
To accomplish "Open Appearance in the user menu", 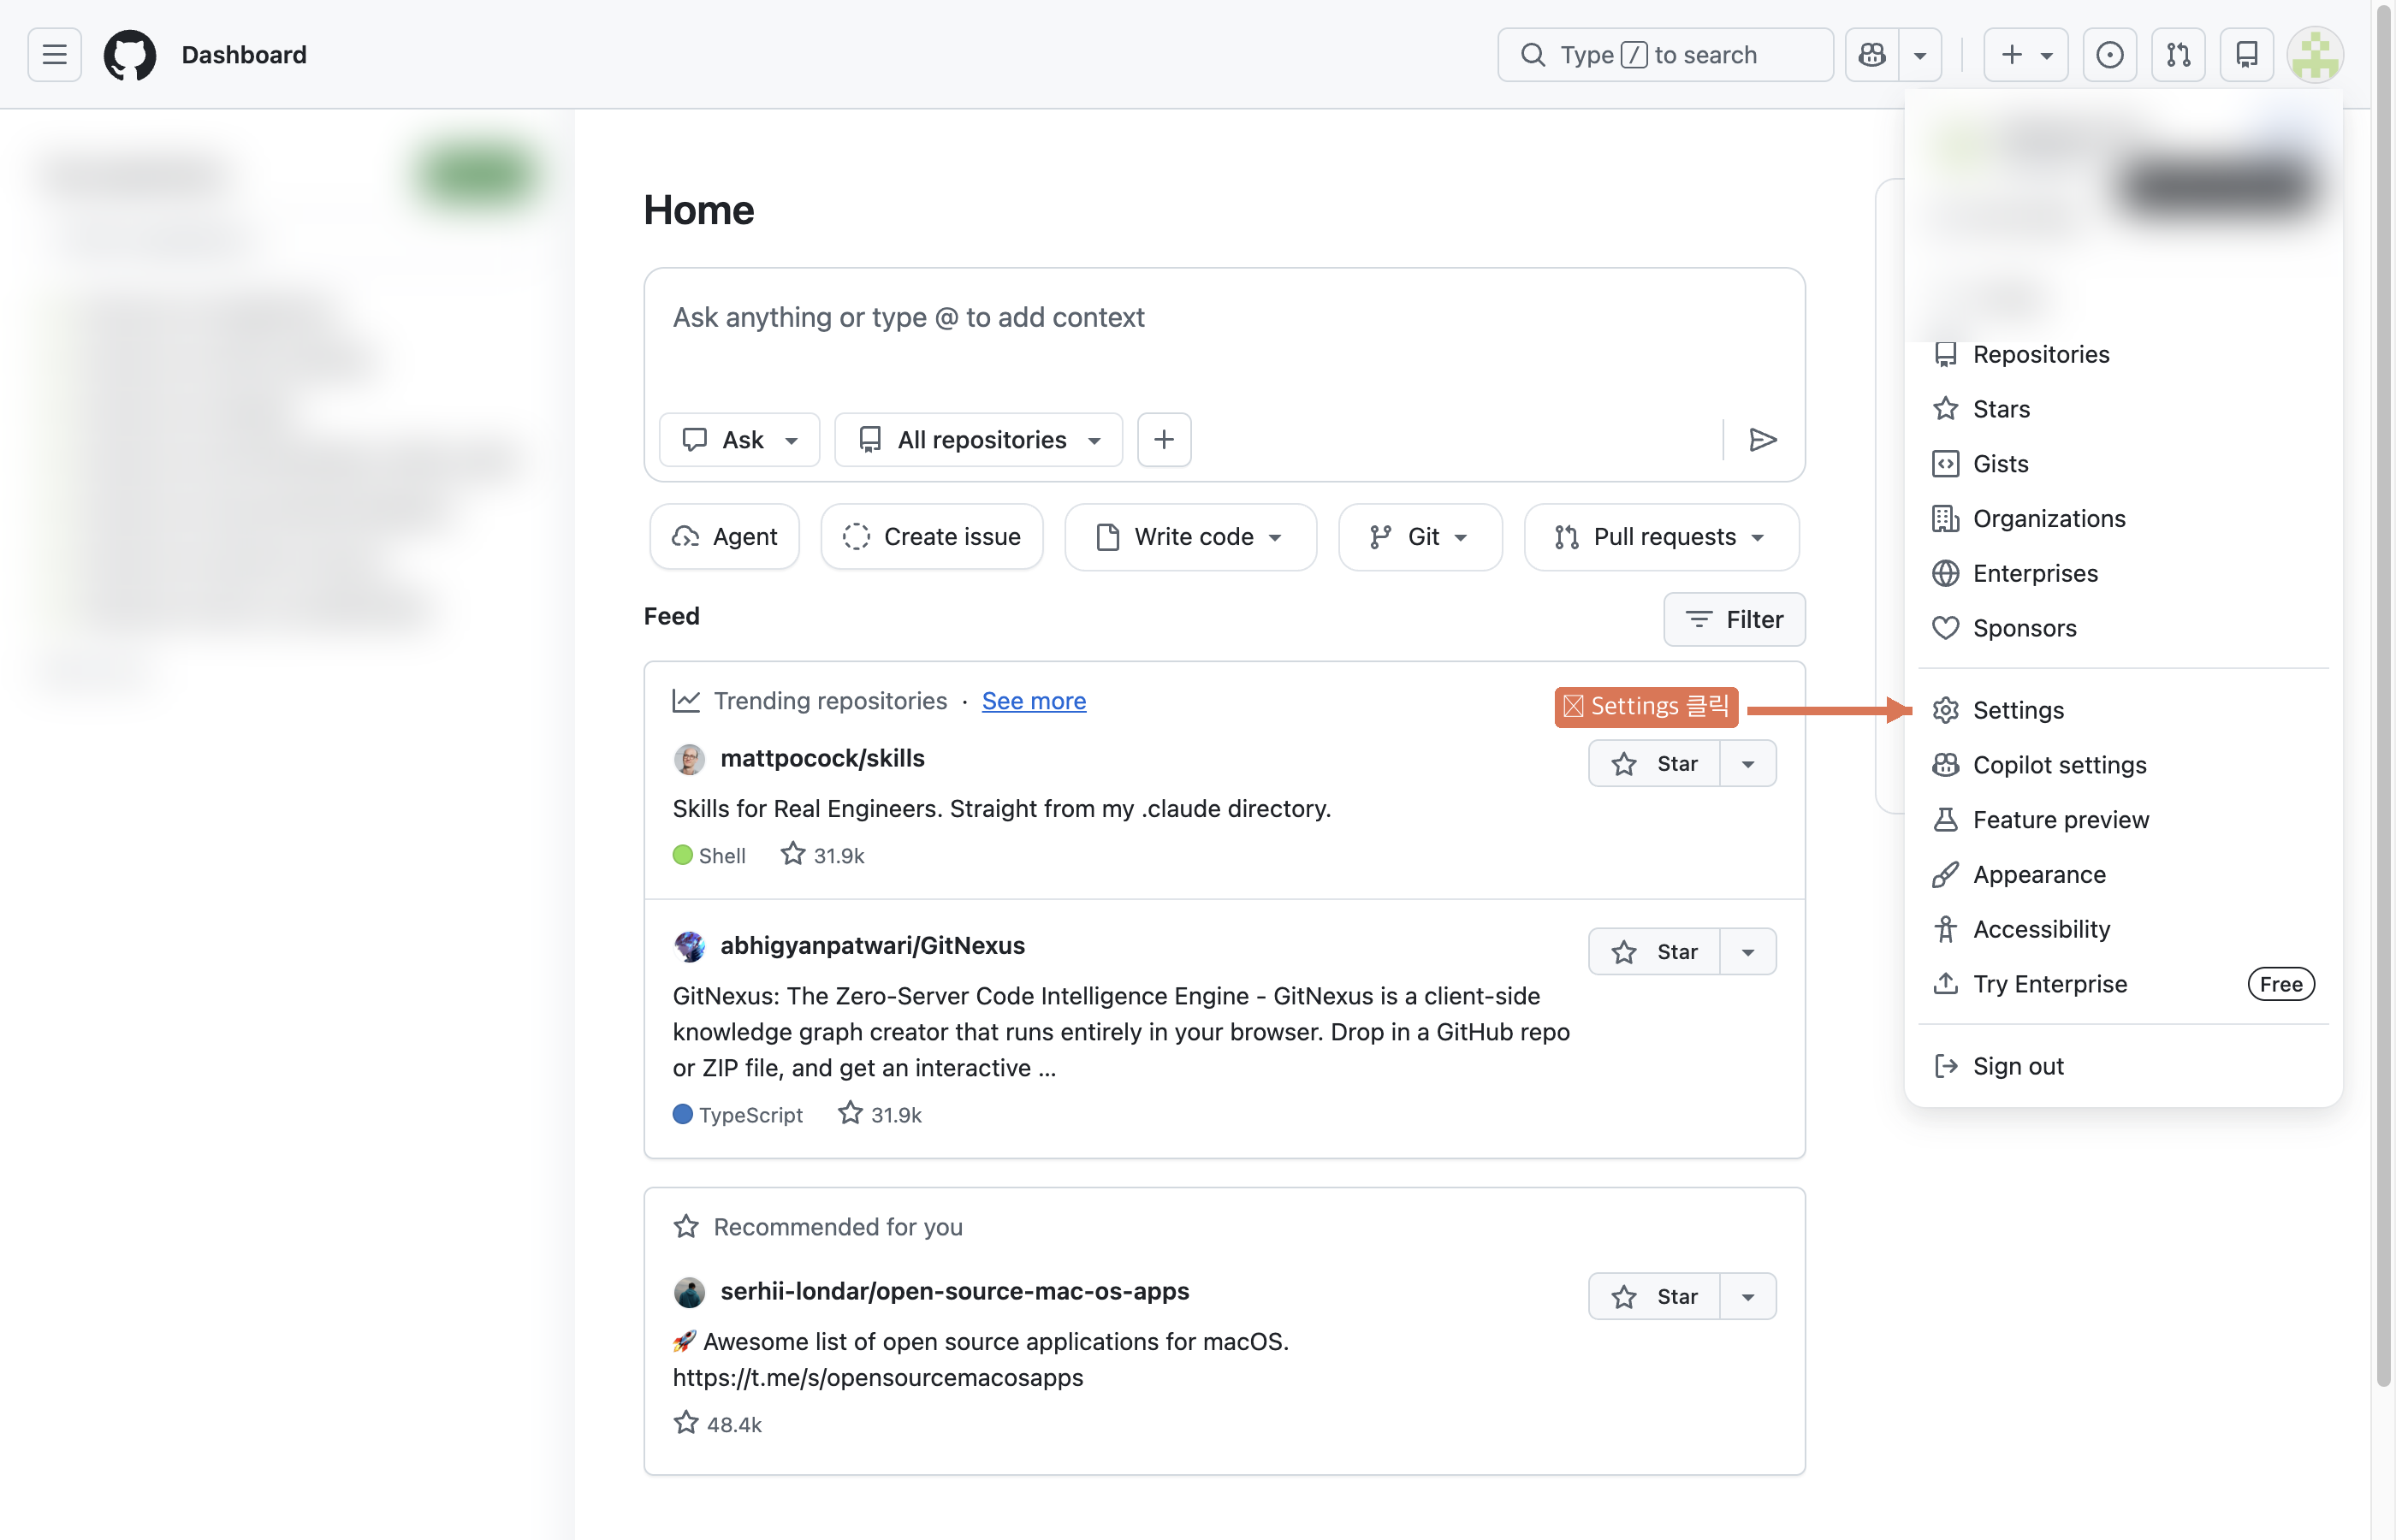I will [x=2124, y=875].
